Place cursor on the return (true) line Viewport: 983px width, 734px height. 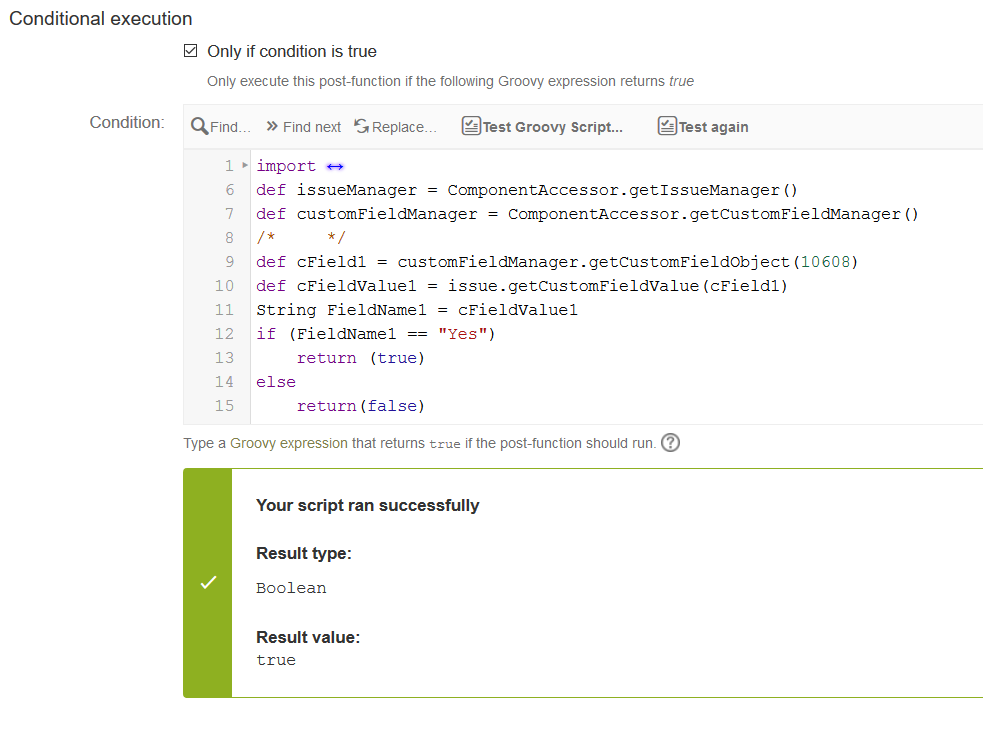pos(360,358)
